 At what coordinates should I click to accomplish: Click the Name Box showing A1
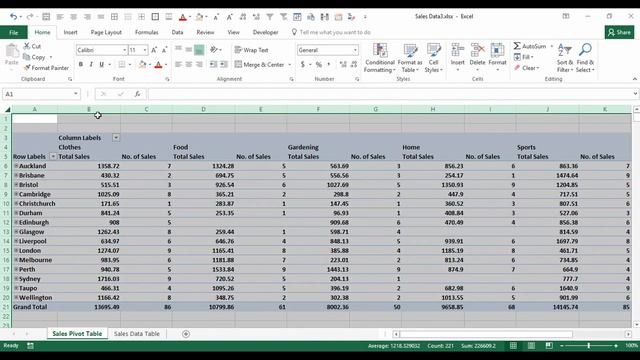point(41,94)
